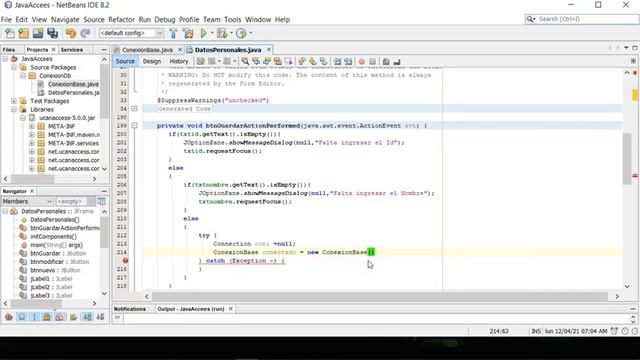
Task: Click the Previous Bookmark icon
Action: point(302,61)
